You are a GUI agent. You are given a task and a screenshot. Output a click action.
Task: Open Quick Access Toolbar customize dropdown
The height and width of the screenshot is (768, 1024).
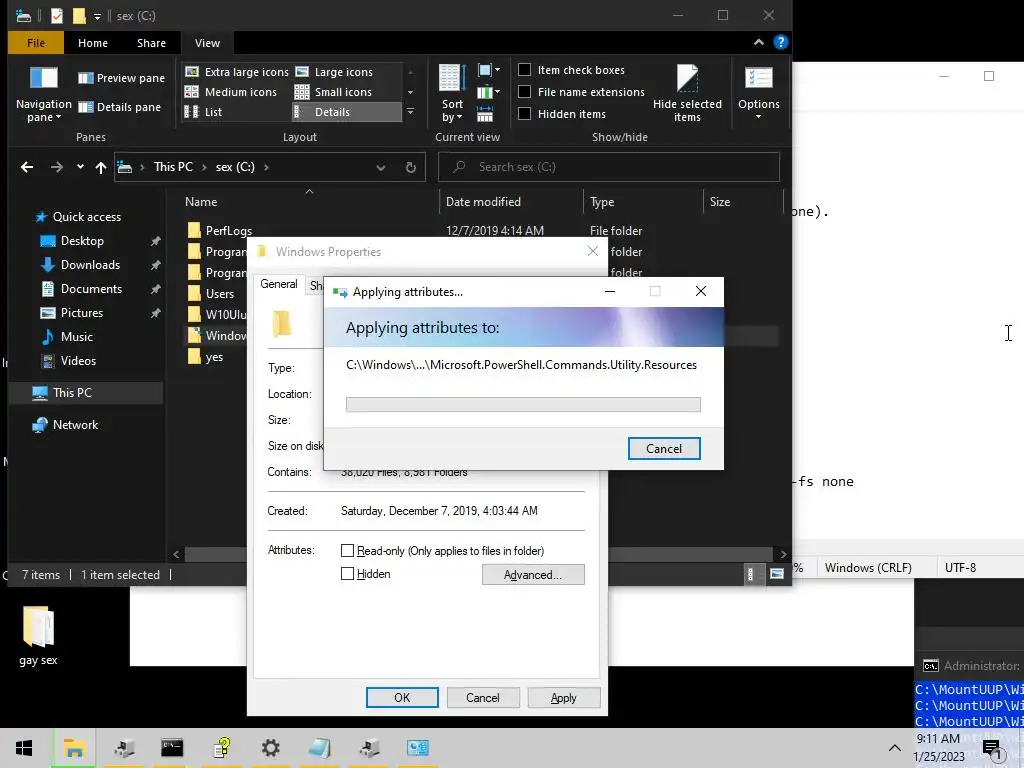click(x=97, y=16)
